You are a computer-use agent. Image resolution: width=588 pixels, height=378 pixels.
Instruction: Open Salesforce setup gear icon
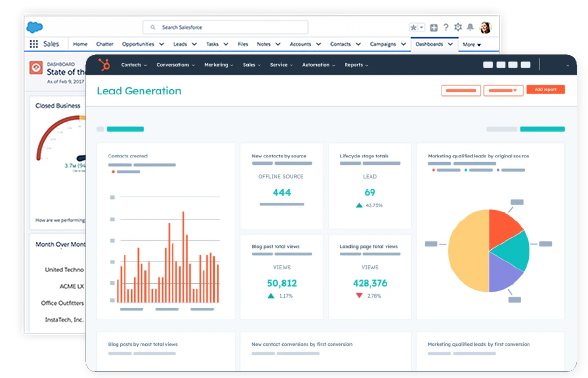click(458, 27)
